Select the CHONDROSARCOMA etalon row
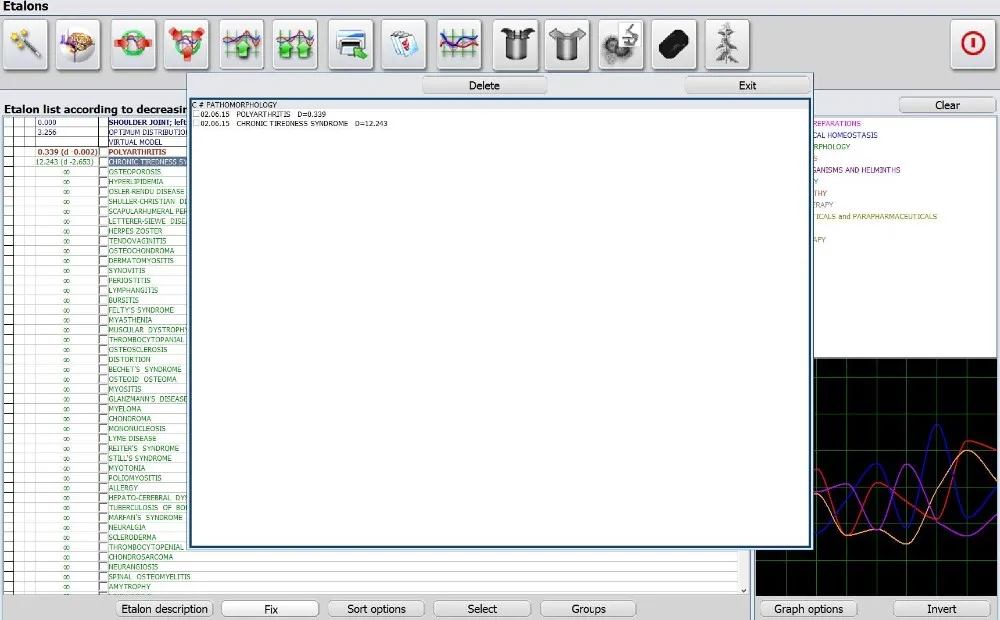Image resolution: width=1000 pixels, height=620 pixels. click(x=140, y=557)
